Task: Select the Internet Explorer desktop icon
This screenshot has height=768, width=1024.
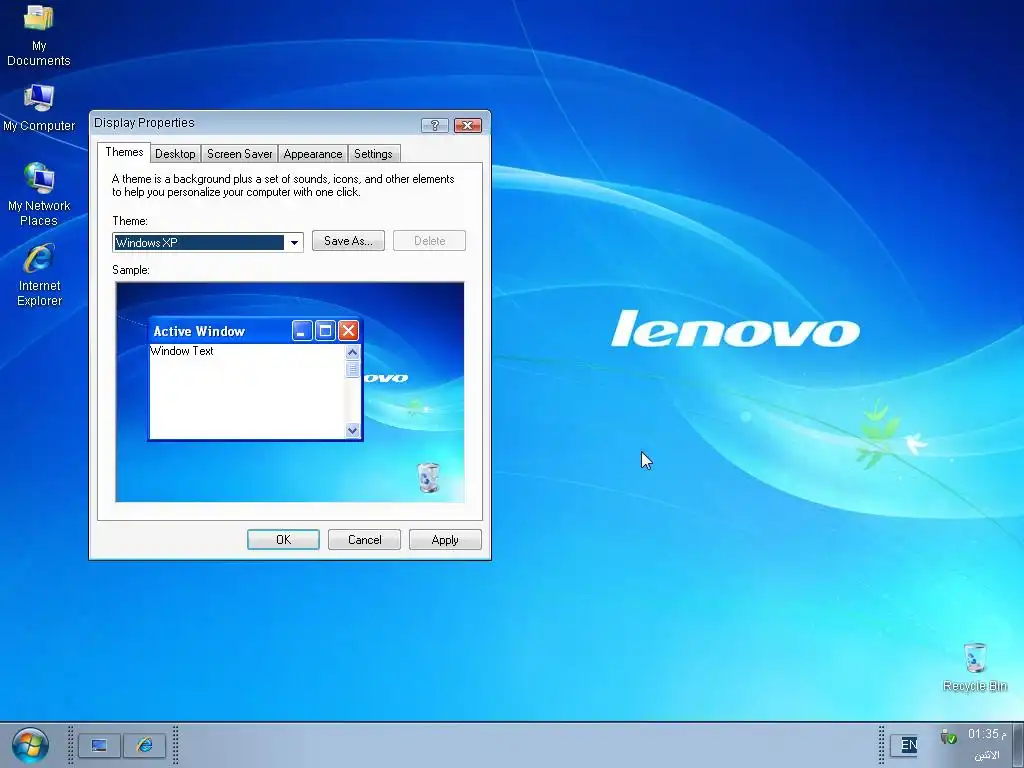Action: click(39, 274)
